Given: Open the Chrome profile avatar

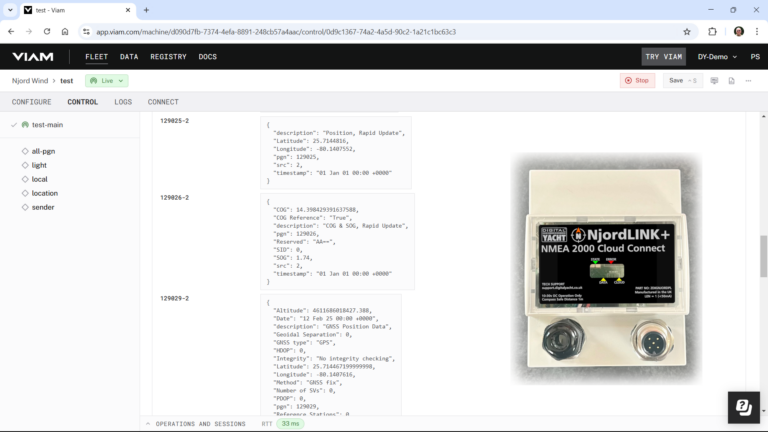Looking at the screenshot, I should tap(739, 32).
